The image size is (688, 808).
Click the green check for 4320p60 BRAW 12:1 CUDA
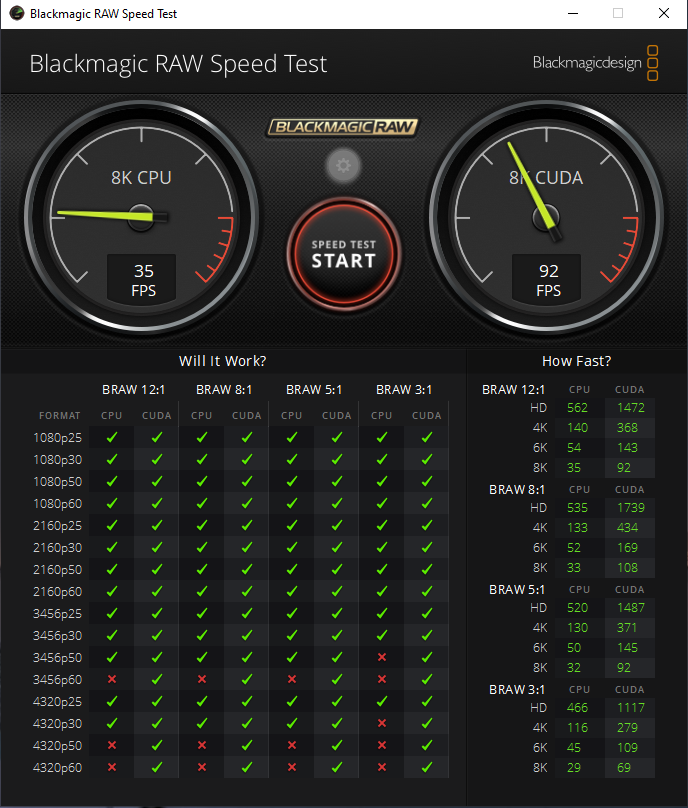[157, 767]
